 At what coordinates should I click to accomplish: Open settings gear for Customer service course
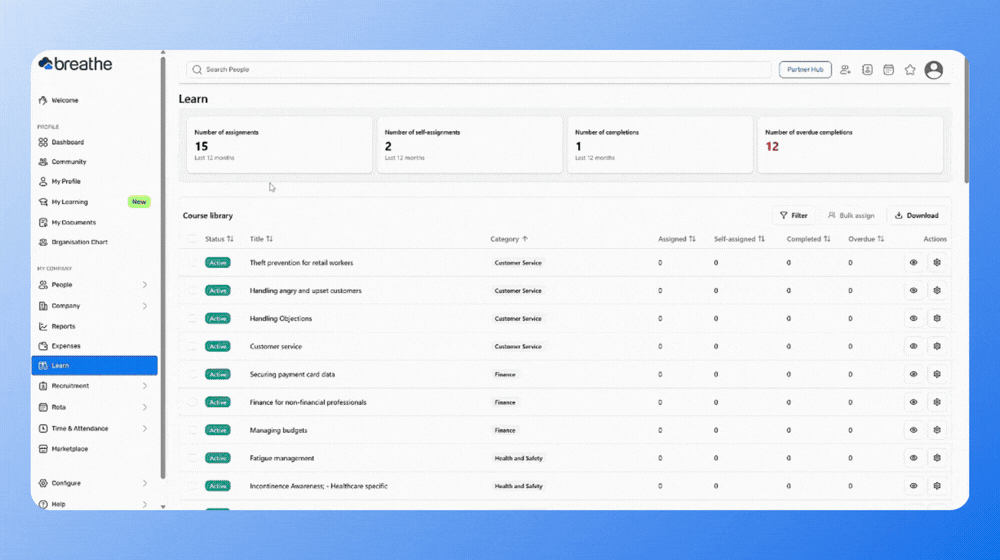(x=937, y=346)
